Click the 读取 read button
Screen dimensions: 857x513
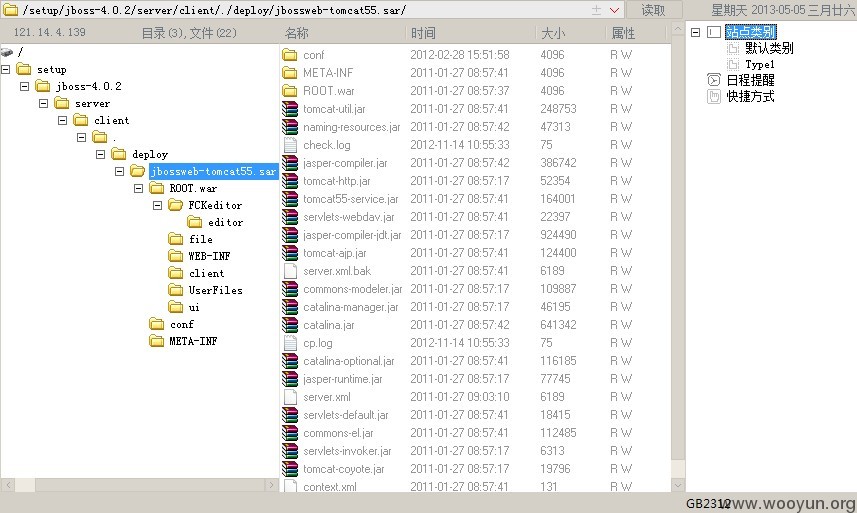point(654,10)
